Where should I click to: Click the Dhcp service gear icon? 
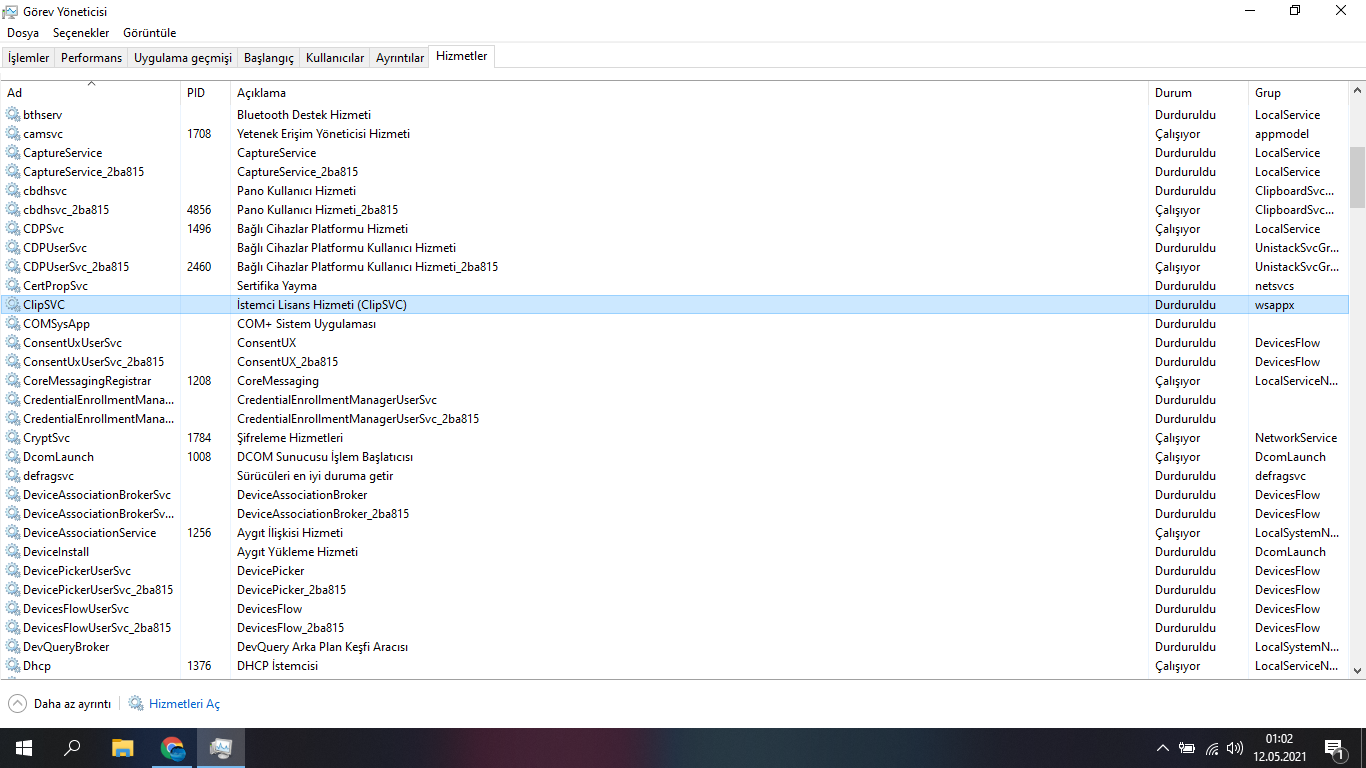click(x=13, y=666)
